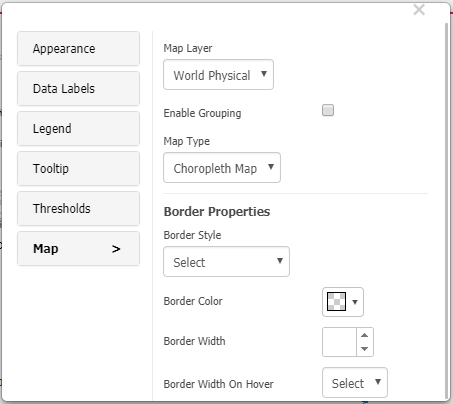Click the Border Color transparent swatch
Image resolution: width=453 pixels, height=404 pixels.
pos(336,301)
